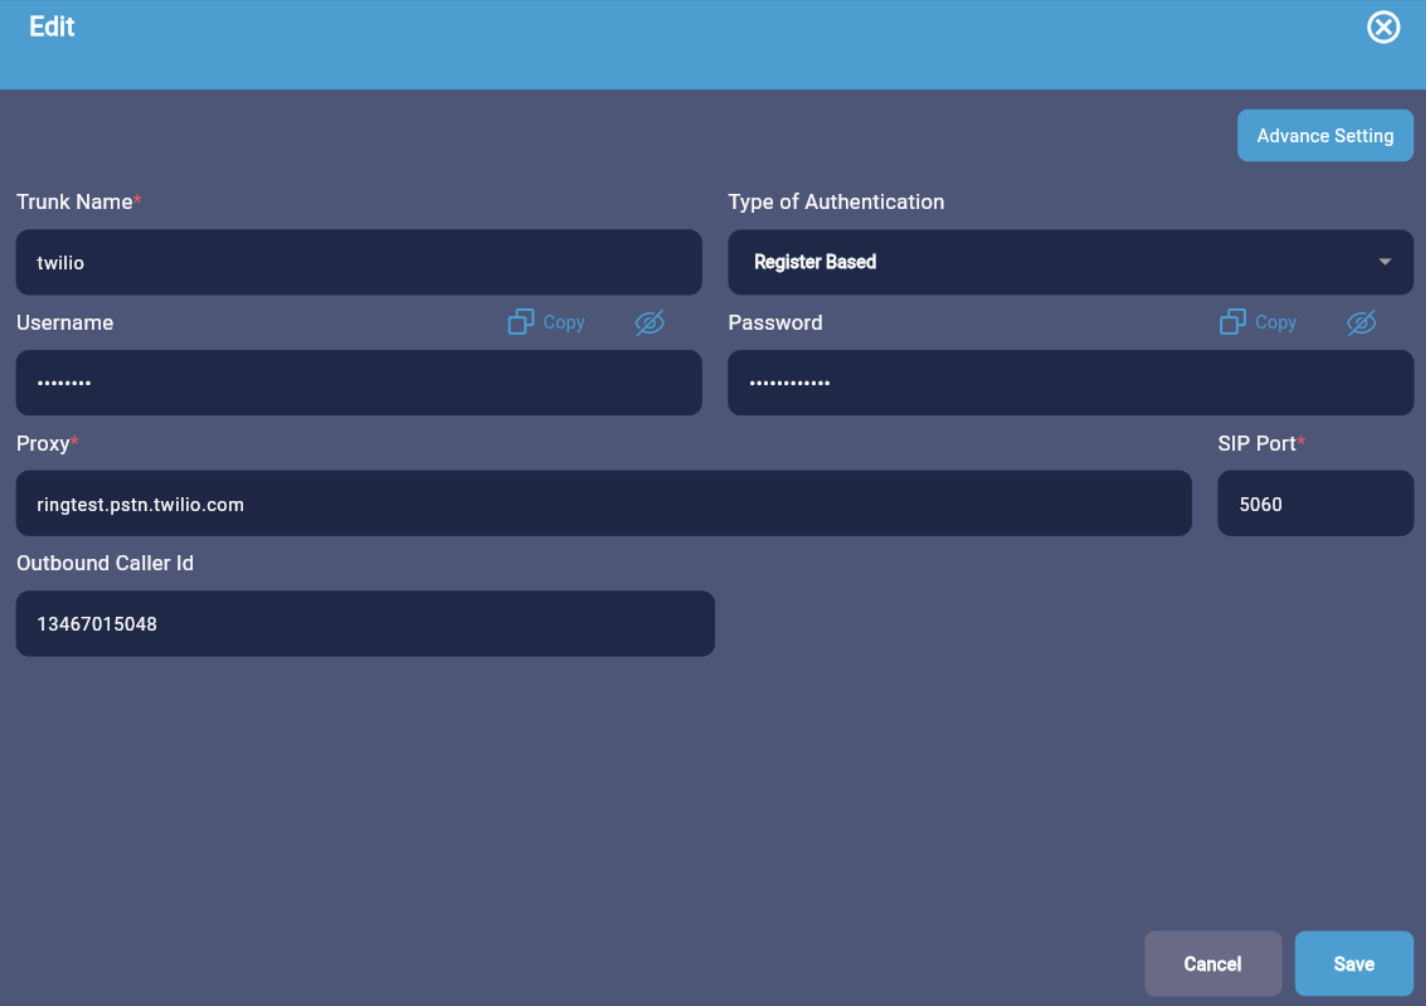1426x1006 pixels.
Task: Click the copy icon next to Password
Action: [1233, 322]
